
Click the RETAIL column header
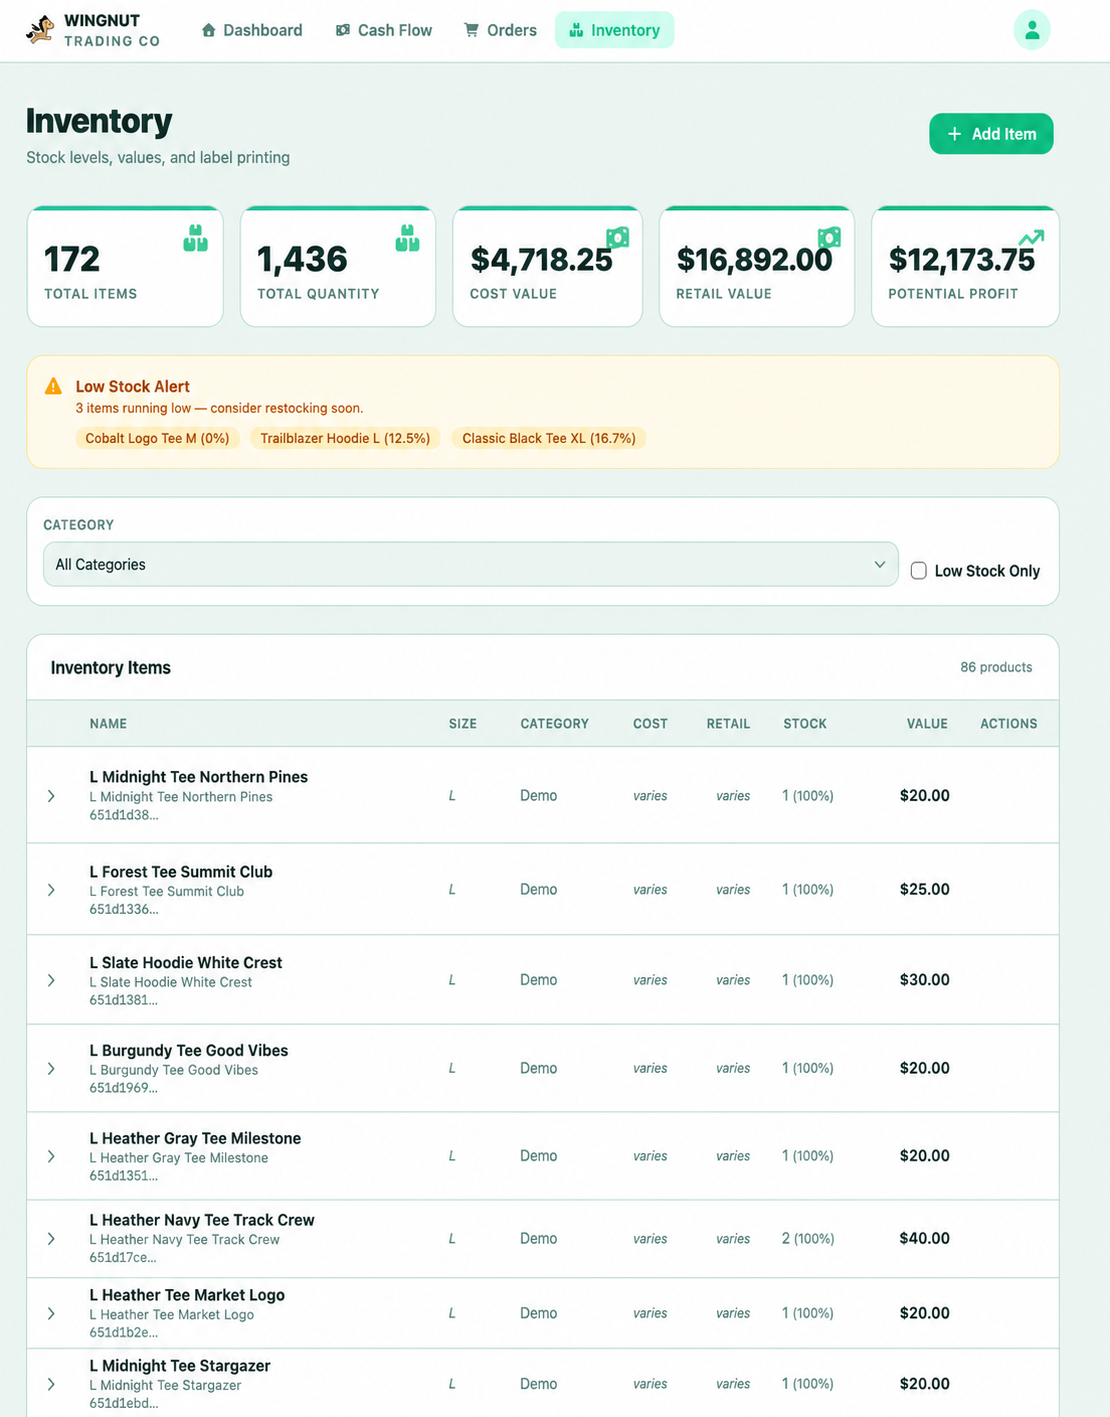coord(728,723)
